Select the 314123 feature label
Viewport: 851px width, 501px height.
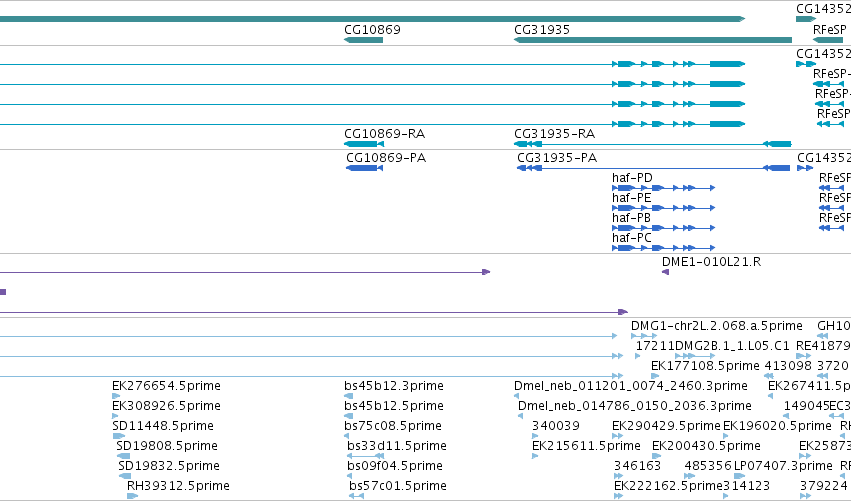coord(747,486)
